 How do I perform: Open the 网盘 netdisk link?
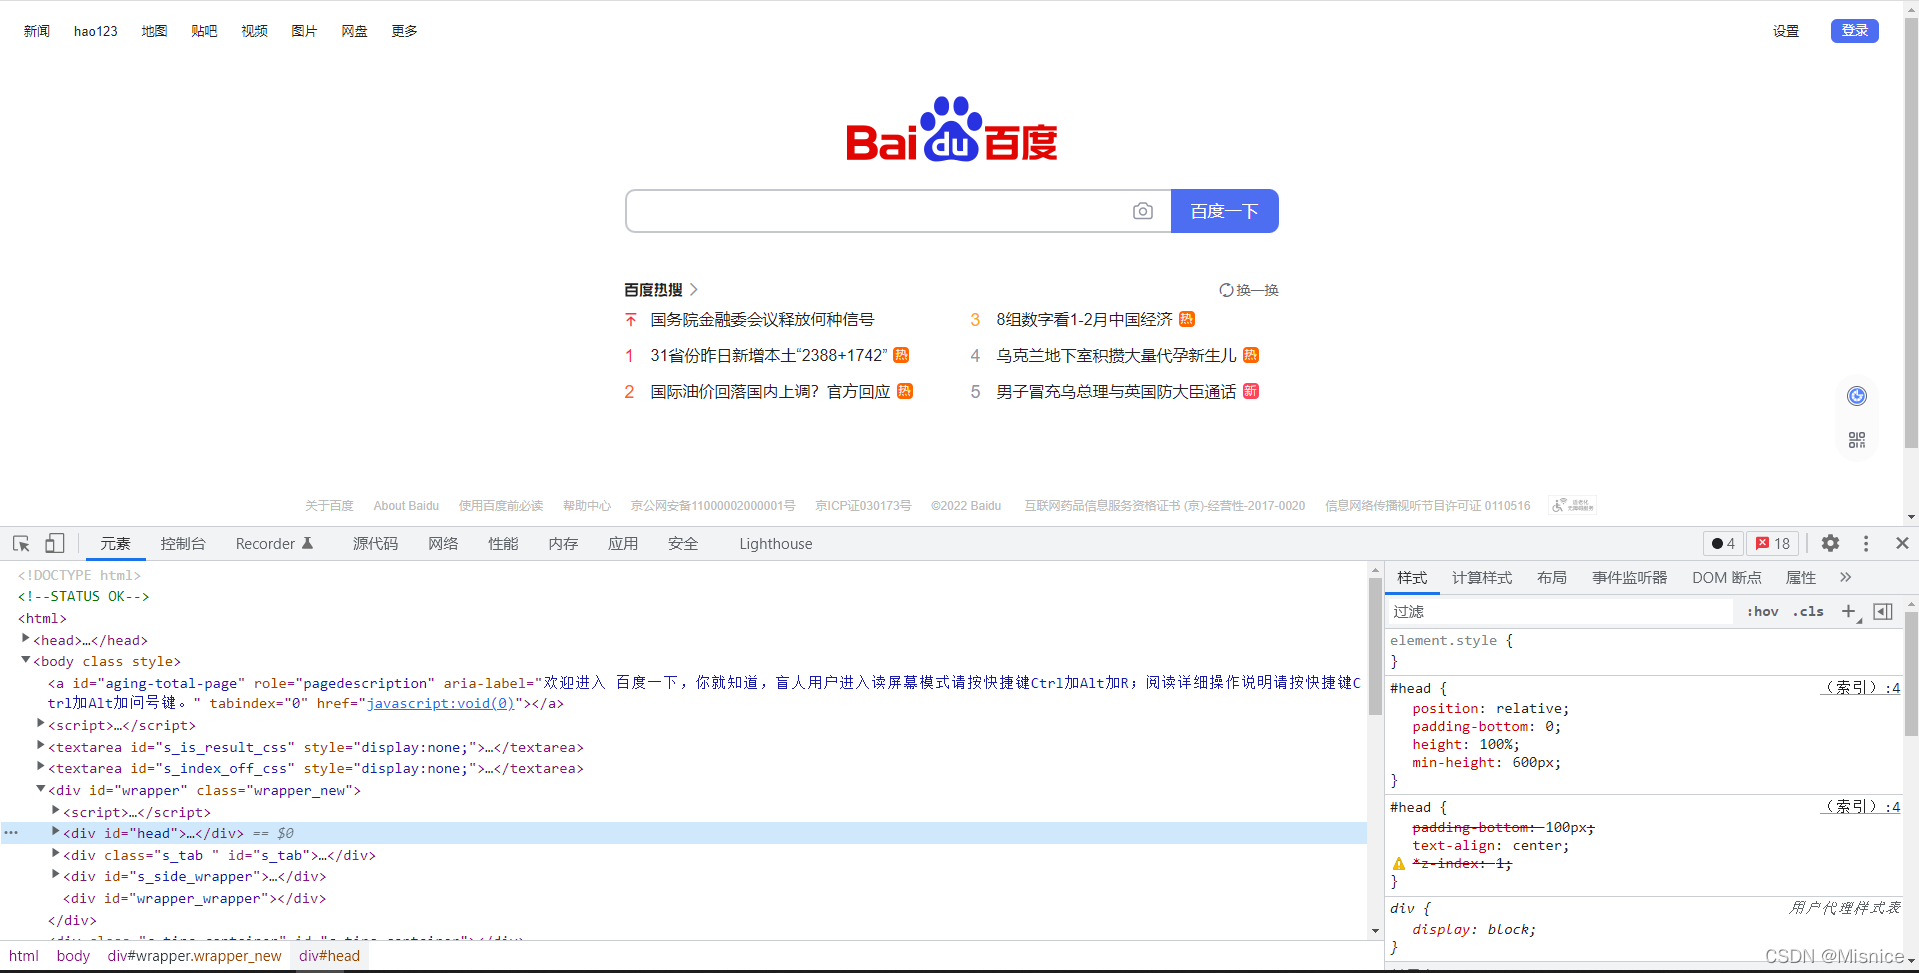(354, 31)
